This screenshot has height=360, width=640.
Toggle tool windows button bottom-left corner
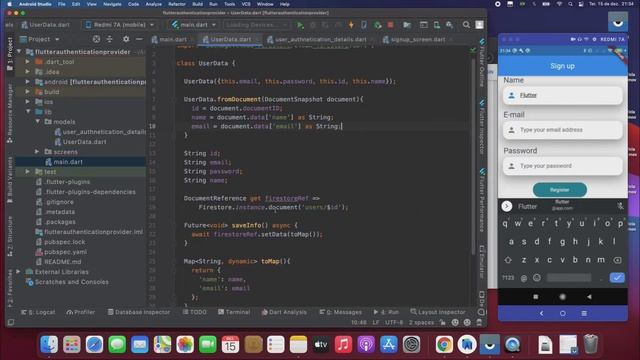coord(11,322)
